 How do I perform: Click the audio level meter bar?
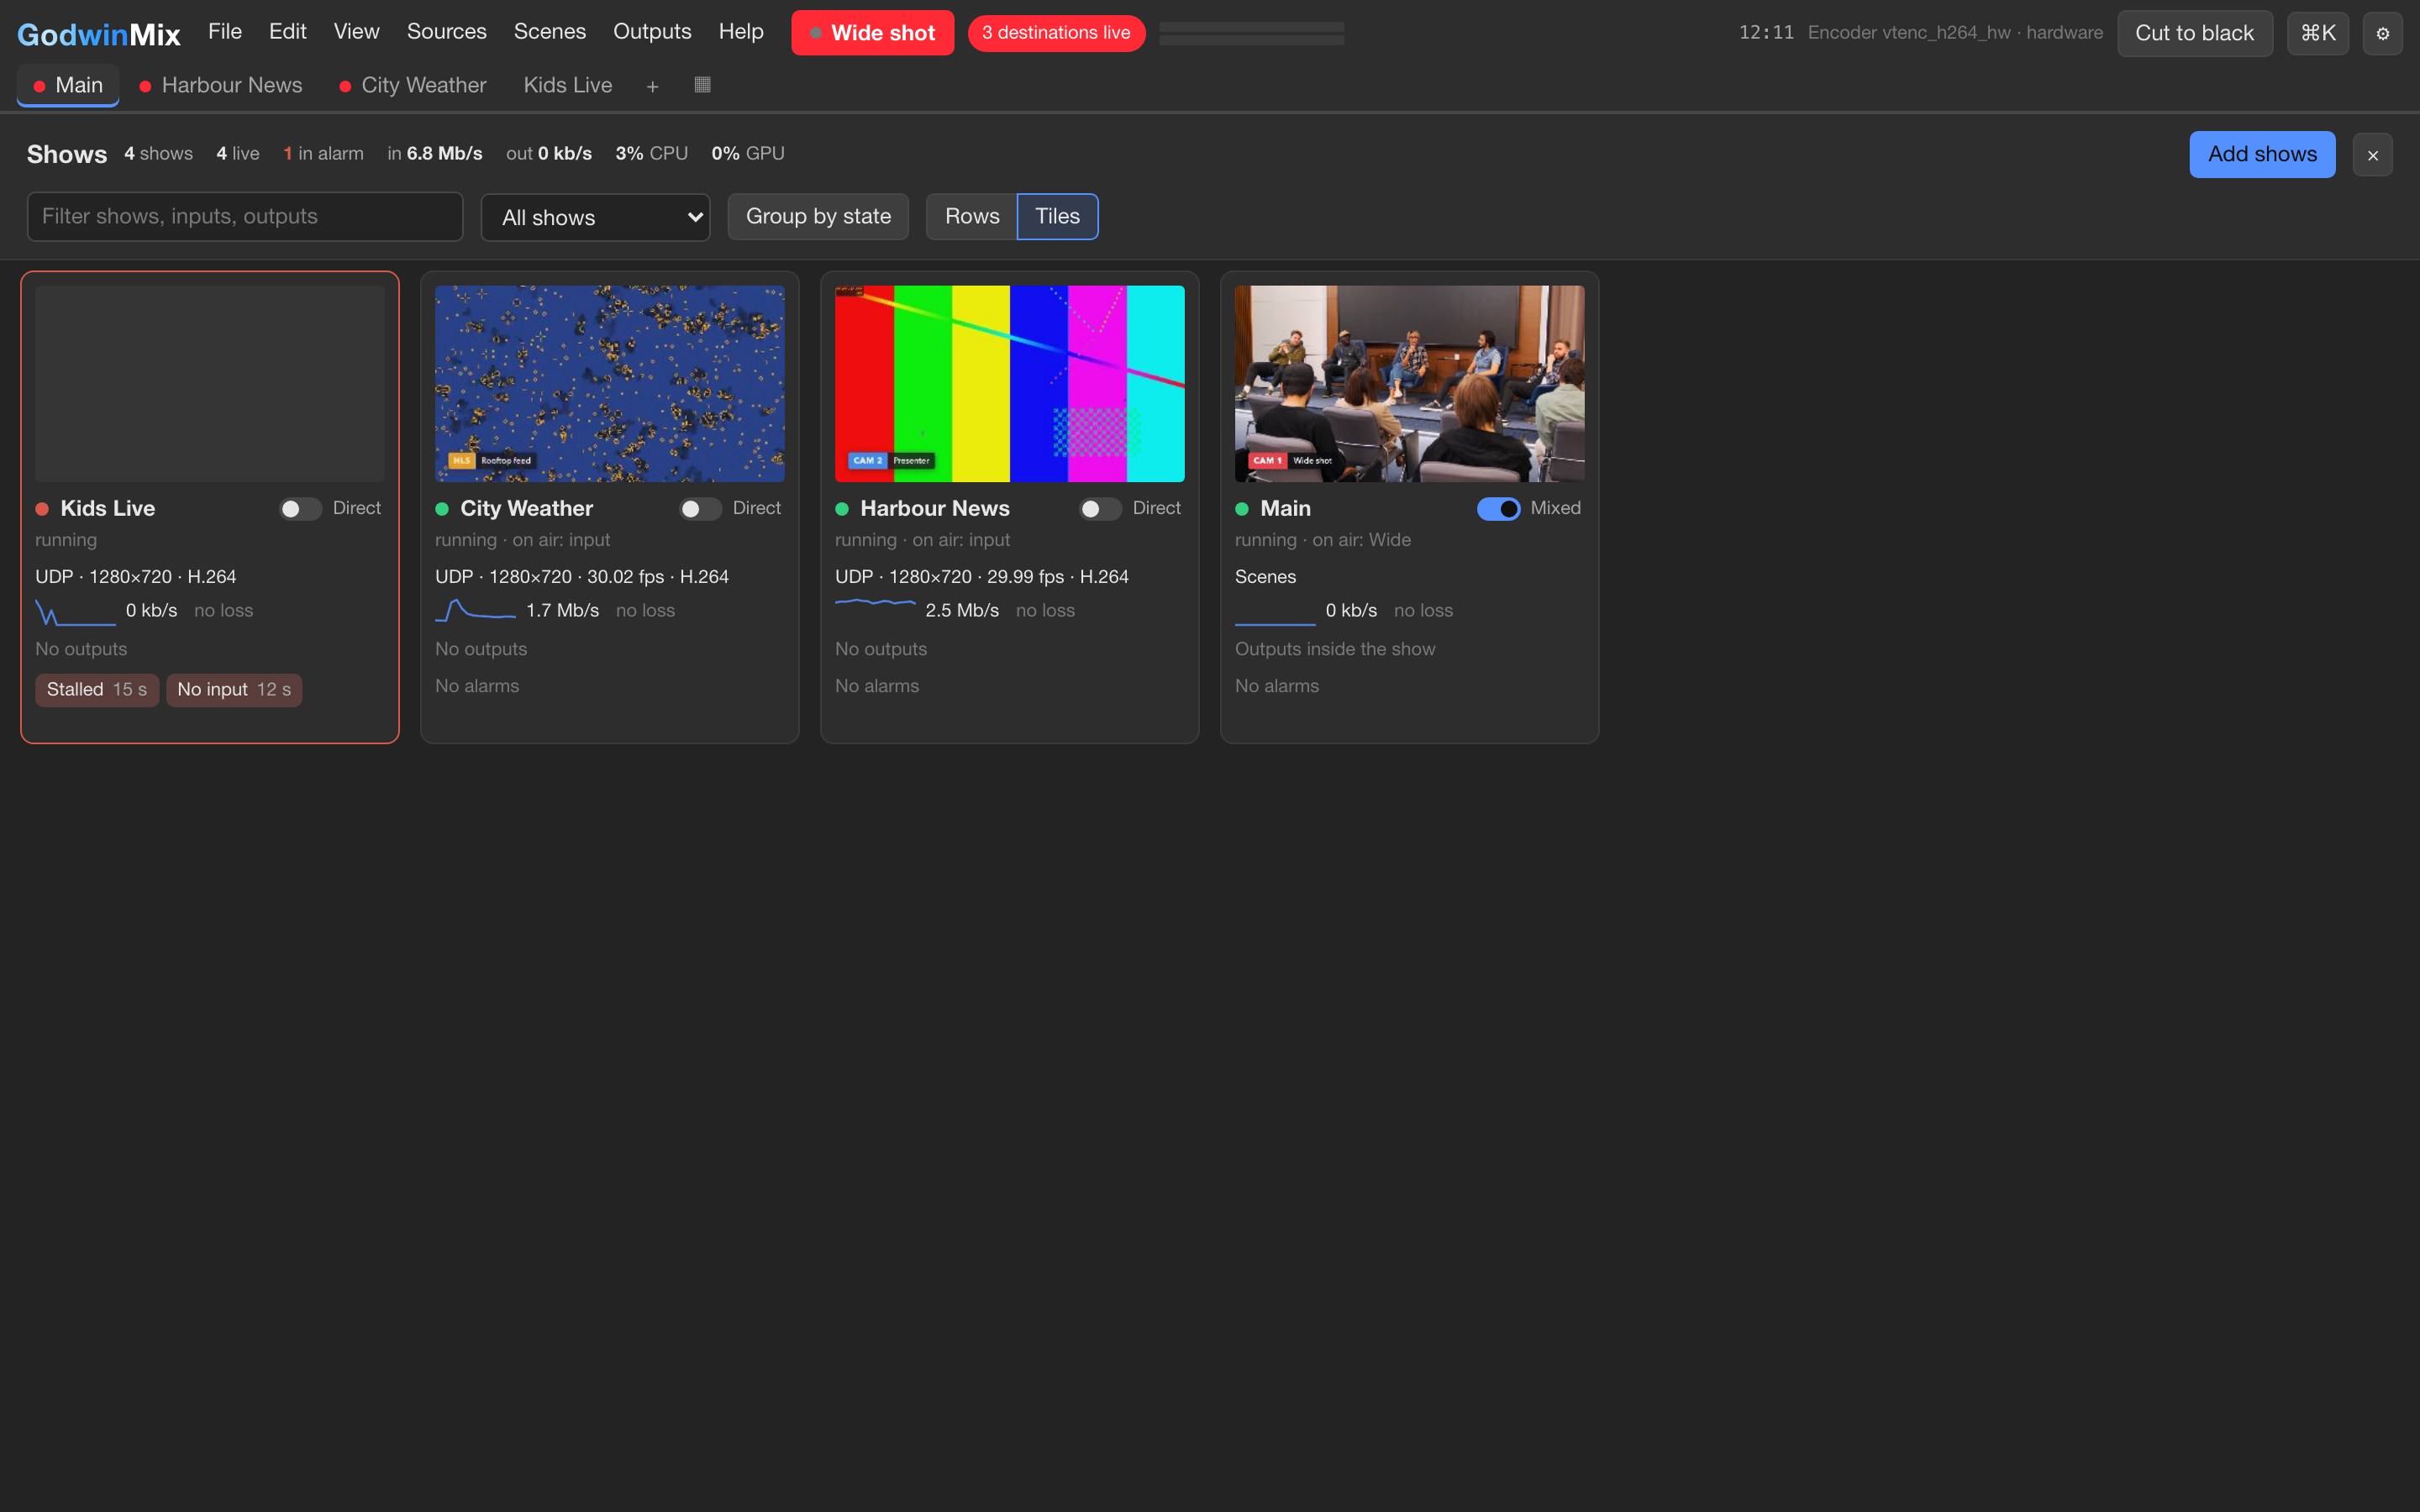tap(1251, 34)
